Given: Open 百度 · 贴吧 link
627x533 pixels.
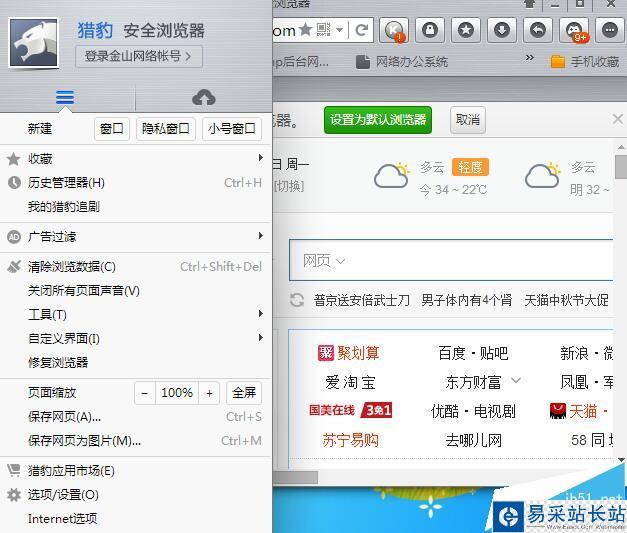Looking at the screenshot, I should pos(473,353).
